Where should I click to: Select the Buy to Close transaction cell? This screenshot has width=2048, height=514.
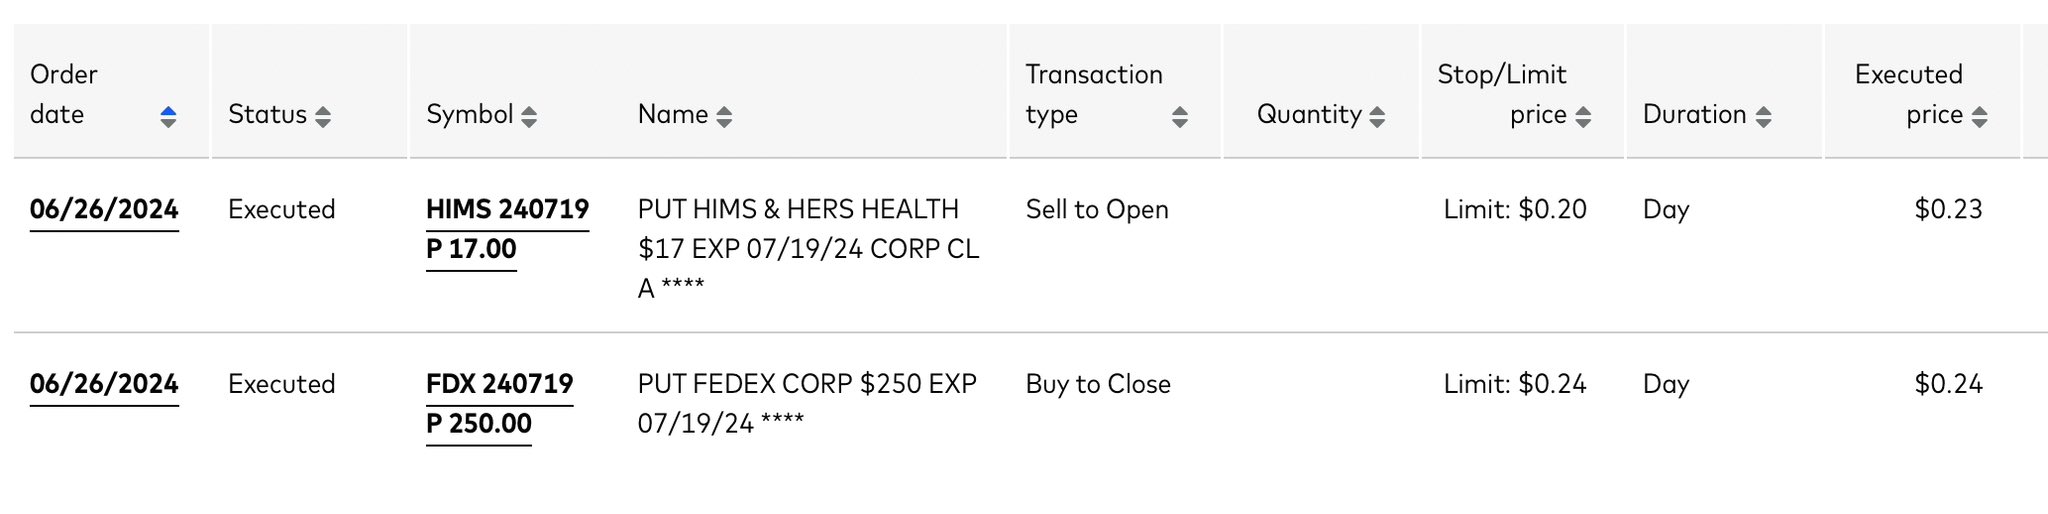pos(1098,385)
